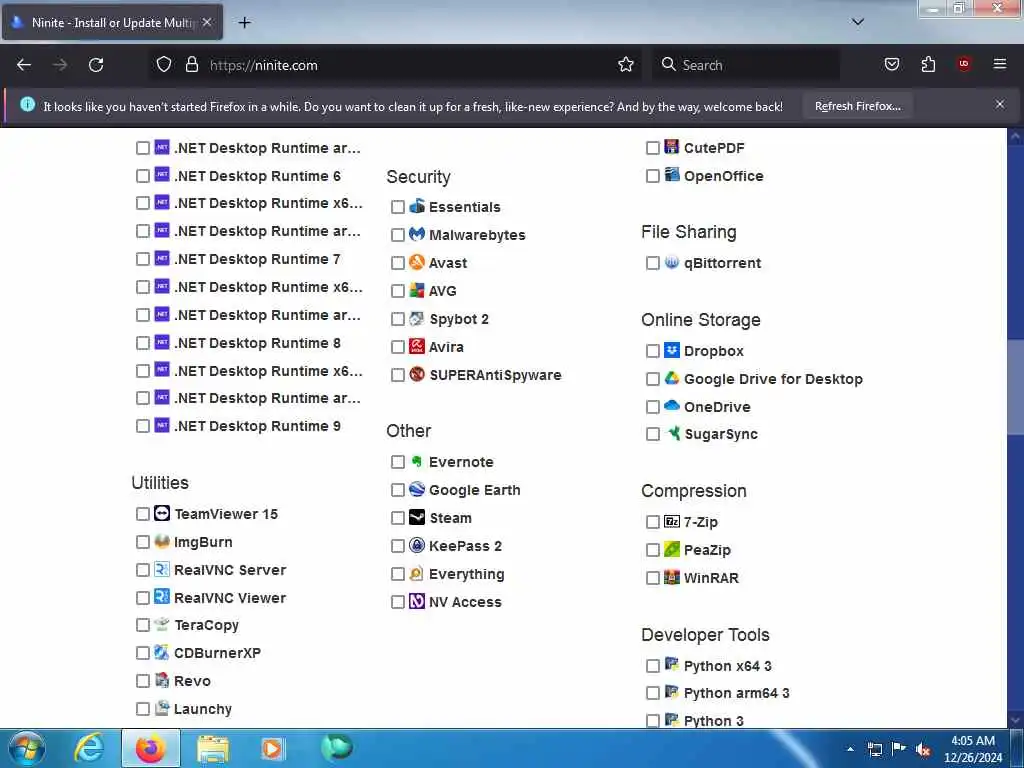Viewport: 1024px width, 768px height.
Task: Click the NV Access icon
Action: point(417,601)
